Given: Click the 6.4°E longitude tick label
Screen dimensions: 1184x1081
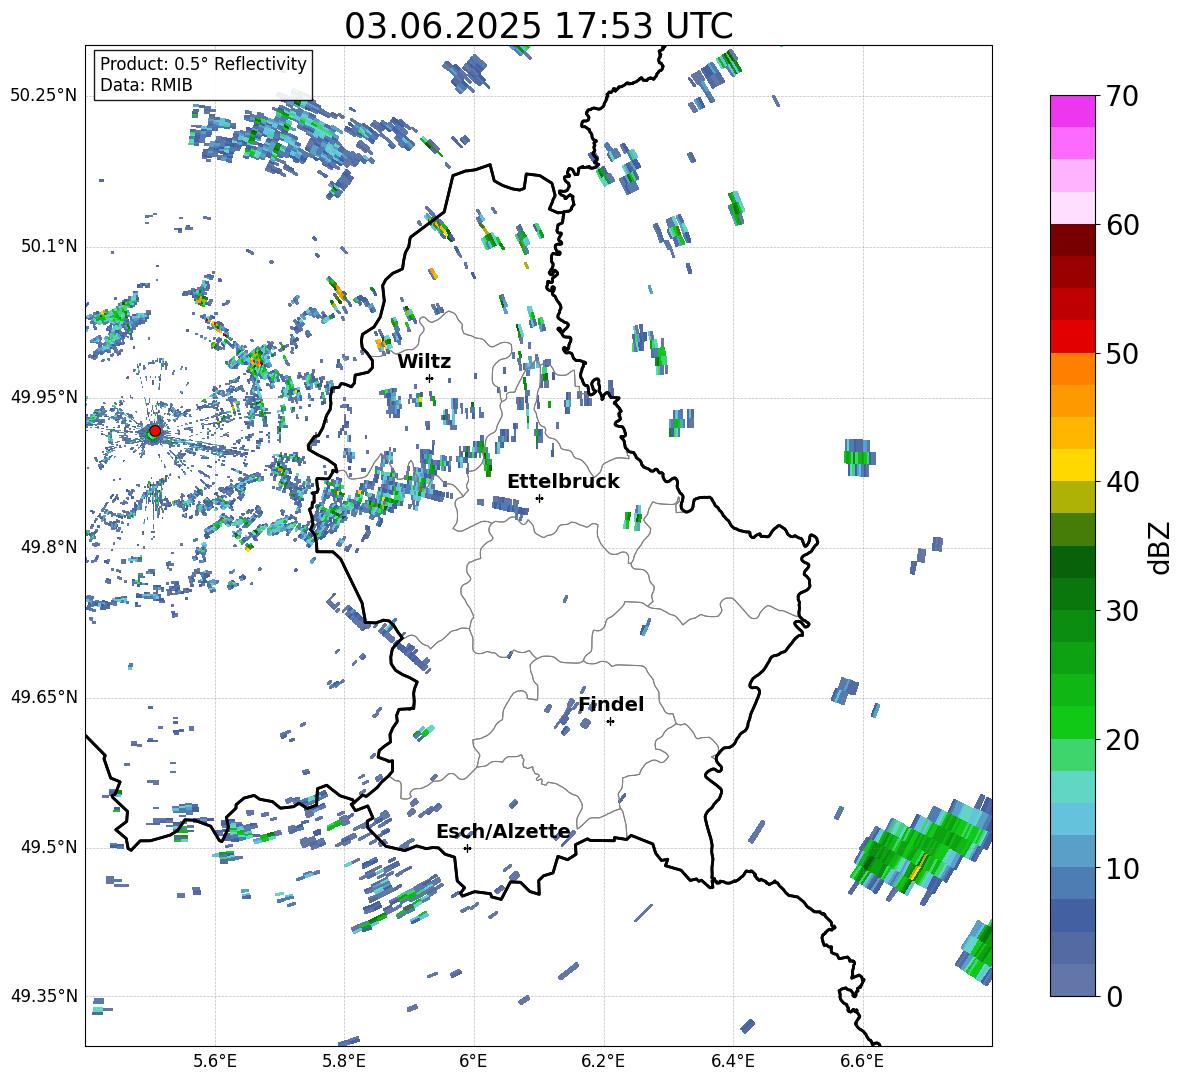Looking at the screenshot, I should 732,1061.
